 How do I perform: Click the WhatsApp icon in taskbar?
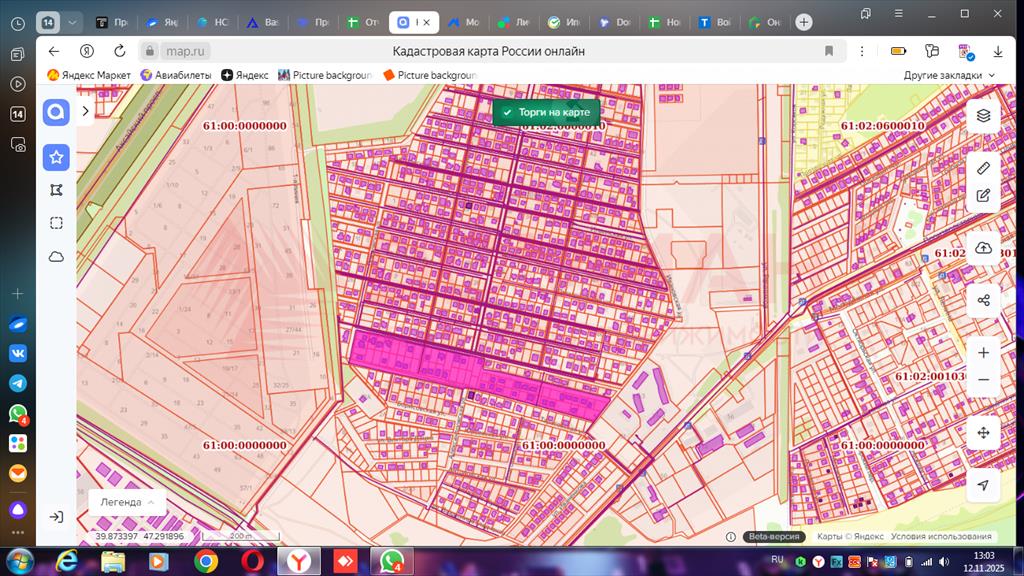392,561
